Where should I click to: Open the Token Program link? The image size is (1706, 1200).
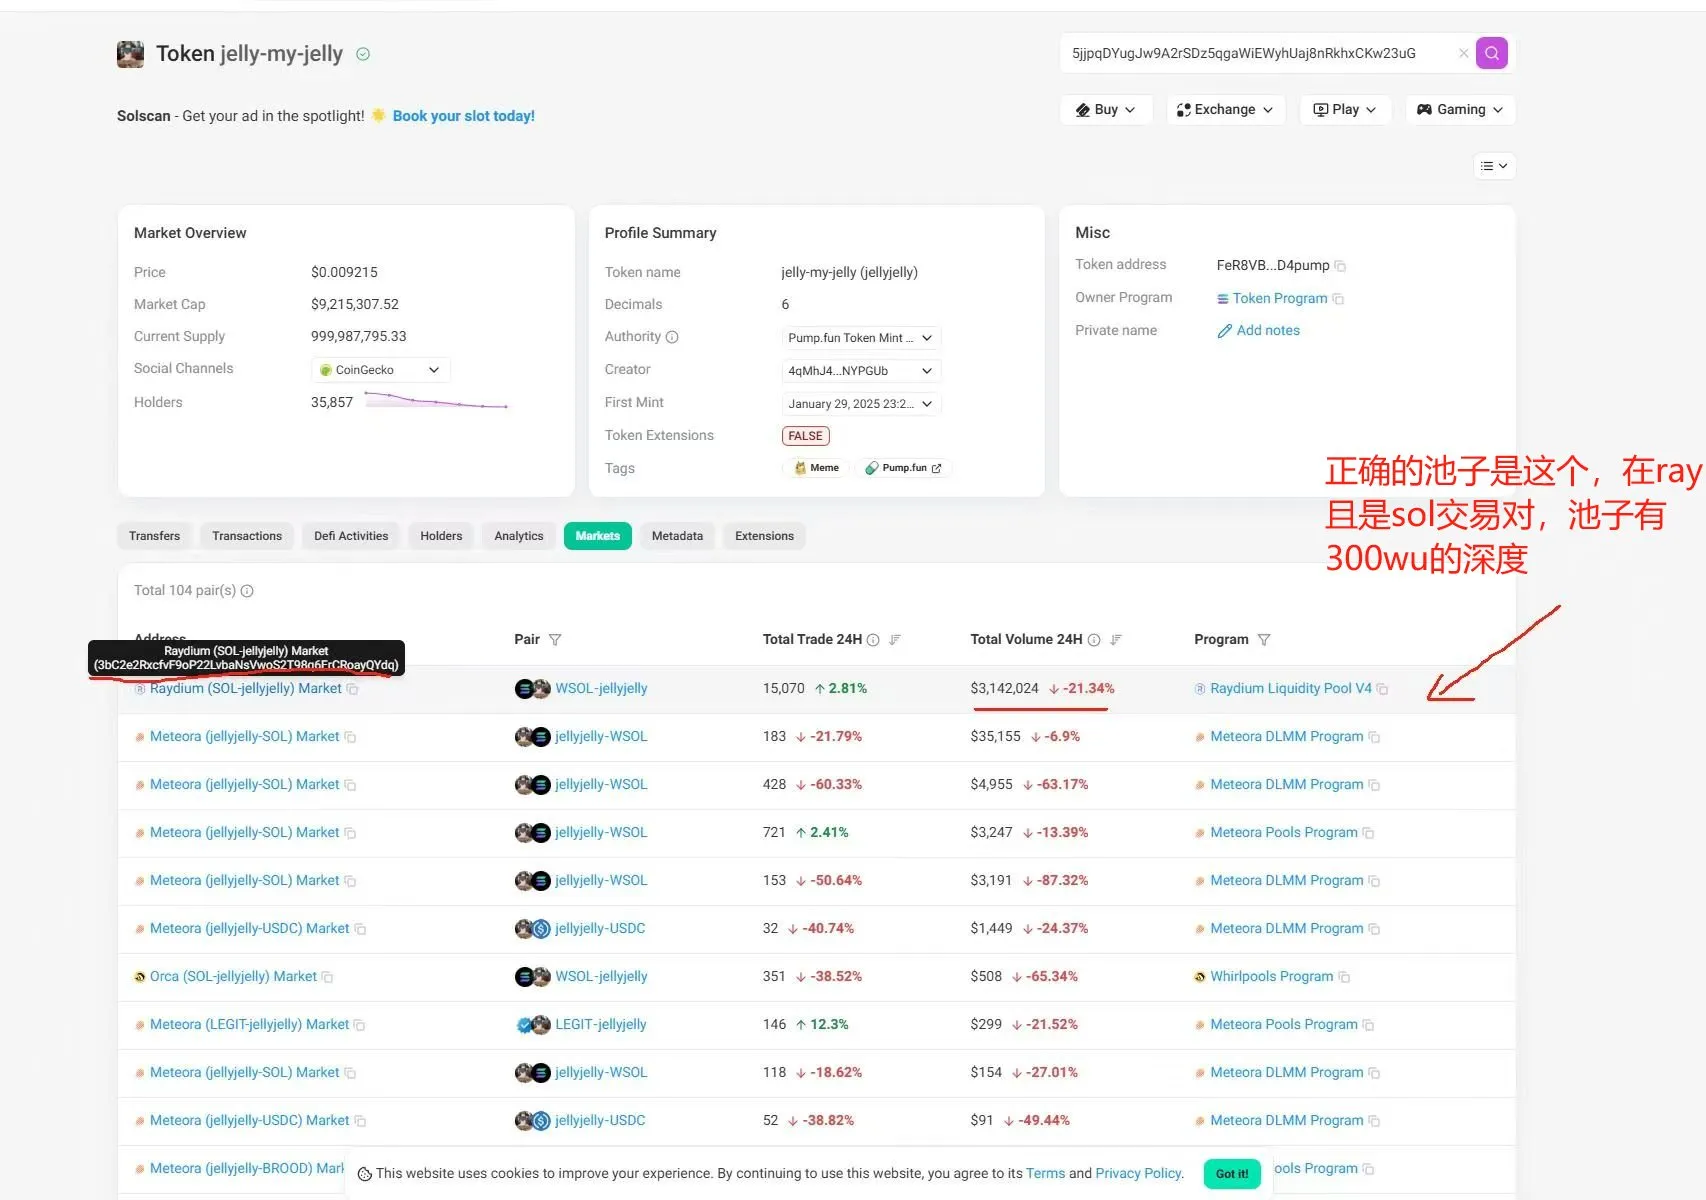[x=1280, y=298]
